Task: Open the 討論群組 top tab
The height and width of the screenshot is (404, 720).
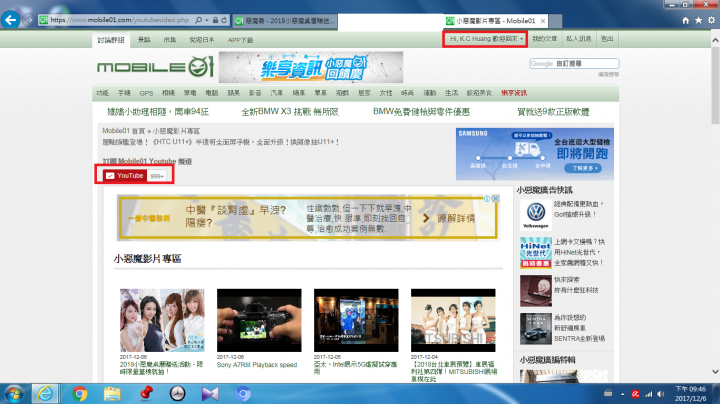Action: pyautogui.click(x=111, y=40)
